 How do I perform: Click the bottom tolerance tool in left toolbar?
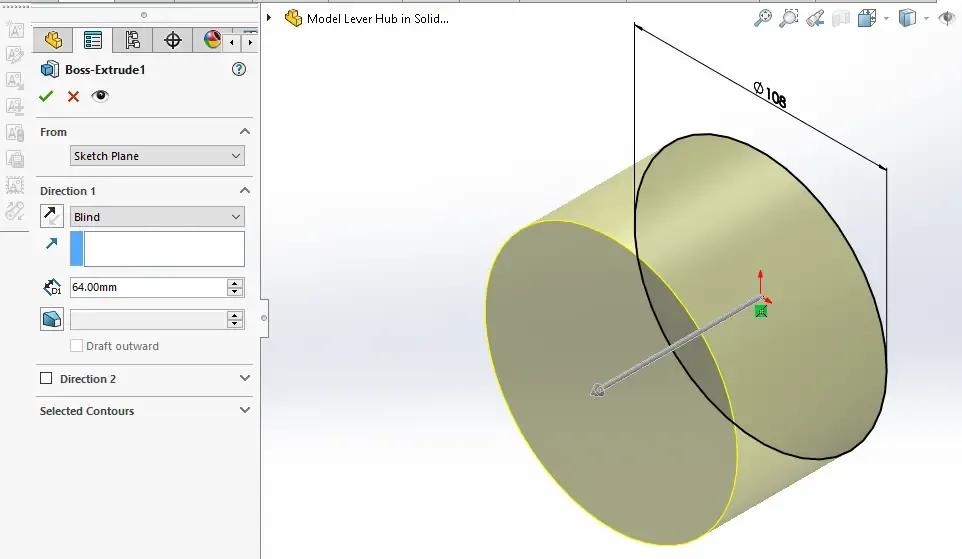tap(15, 211)
